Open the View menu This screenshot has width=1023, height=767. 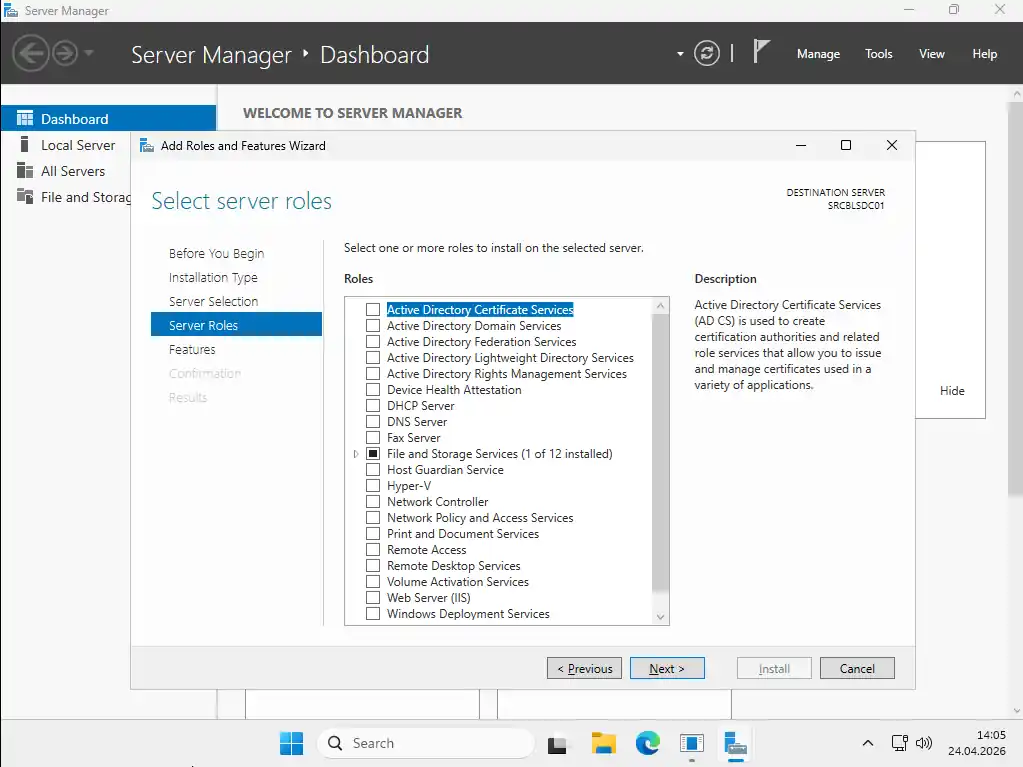point(932,54)
